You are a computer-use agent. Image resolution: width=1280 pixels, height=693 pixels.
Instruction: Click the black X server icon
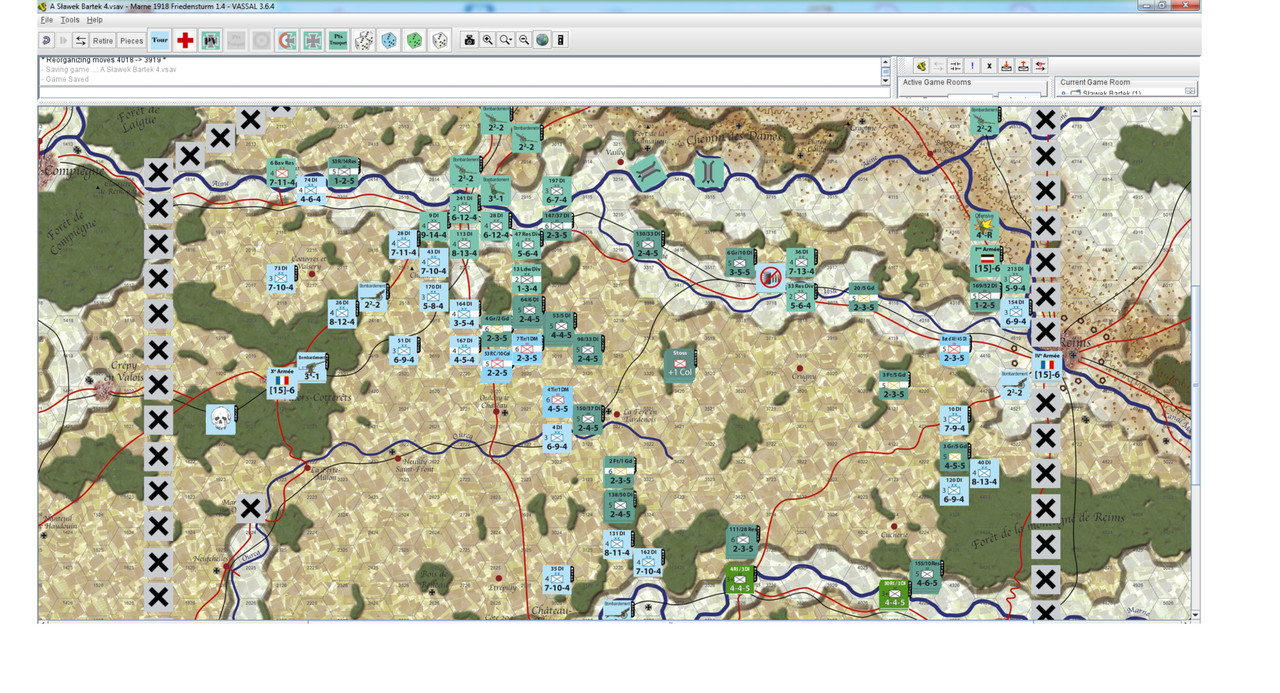click(989, 66)
